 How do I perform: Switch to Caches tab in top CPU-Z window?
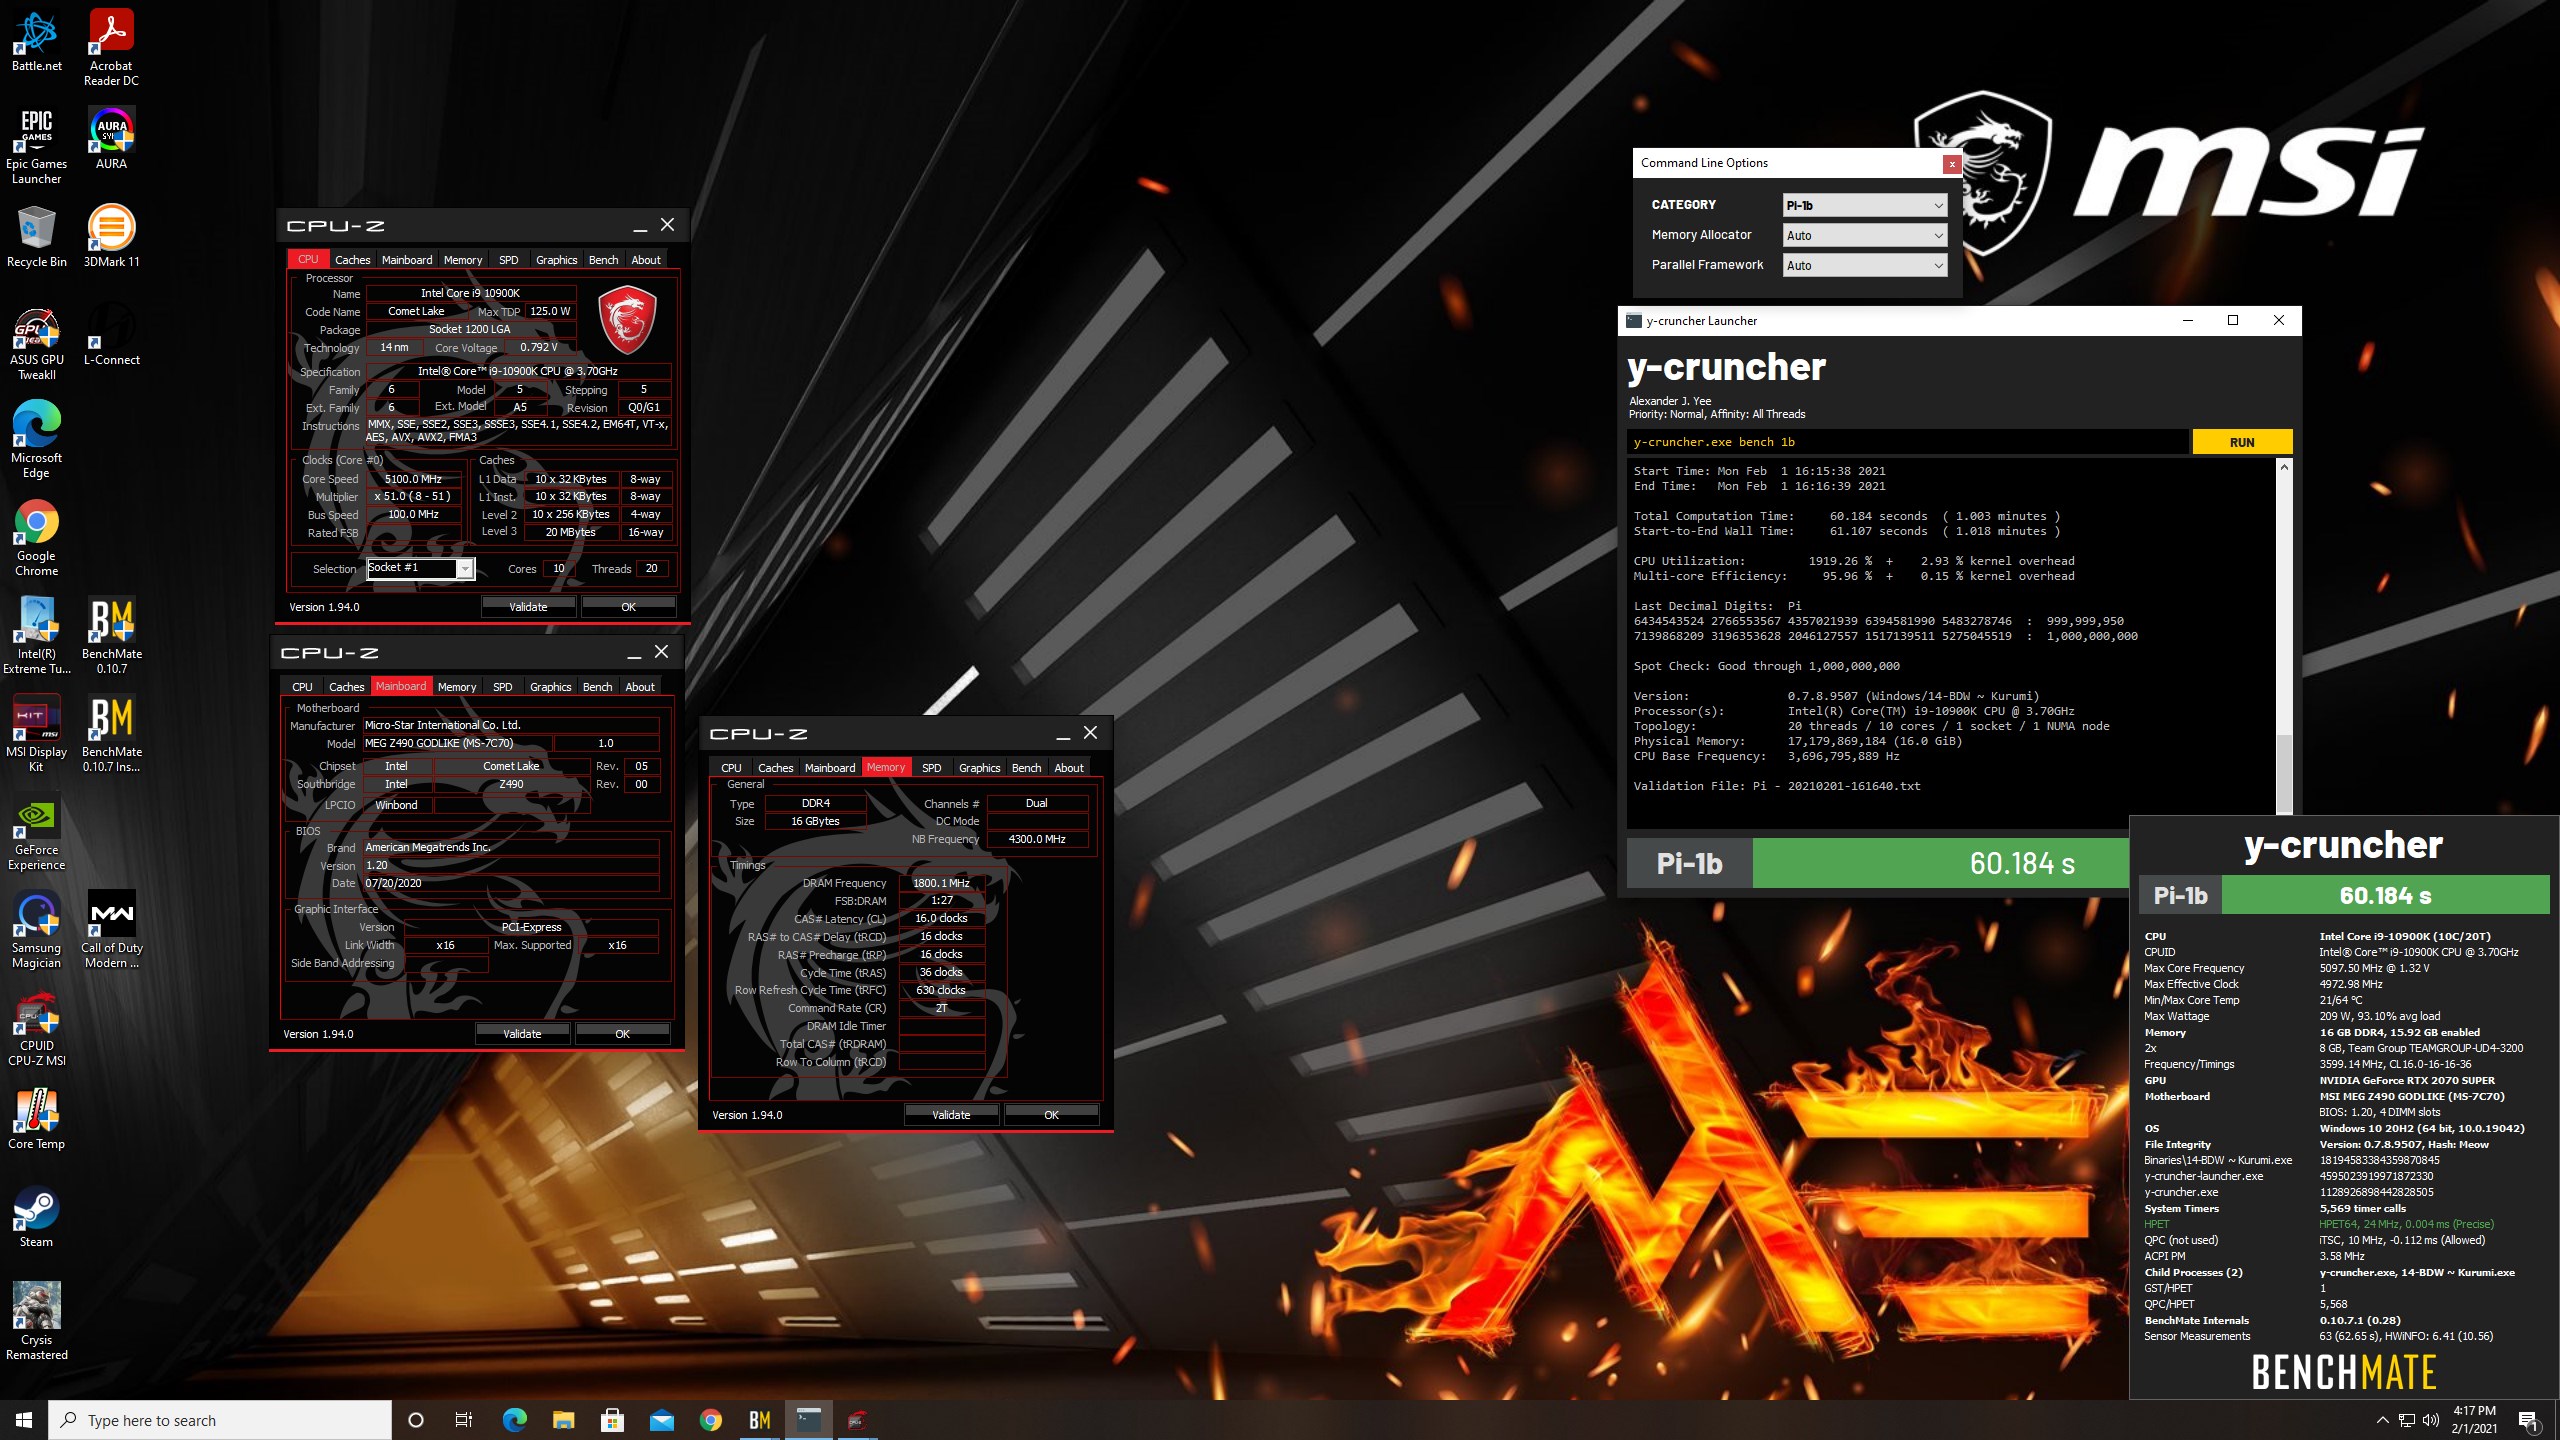coord(352,260)
